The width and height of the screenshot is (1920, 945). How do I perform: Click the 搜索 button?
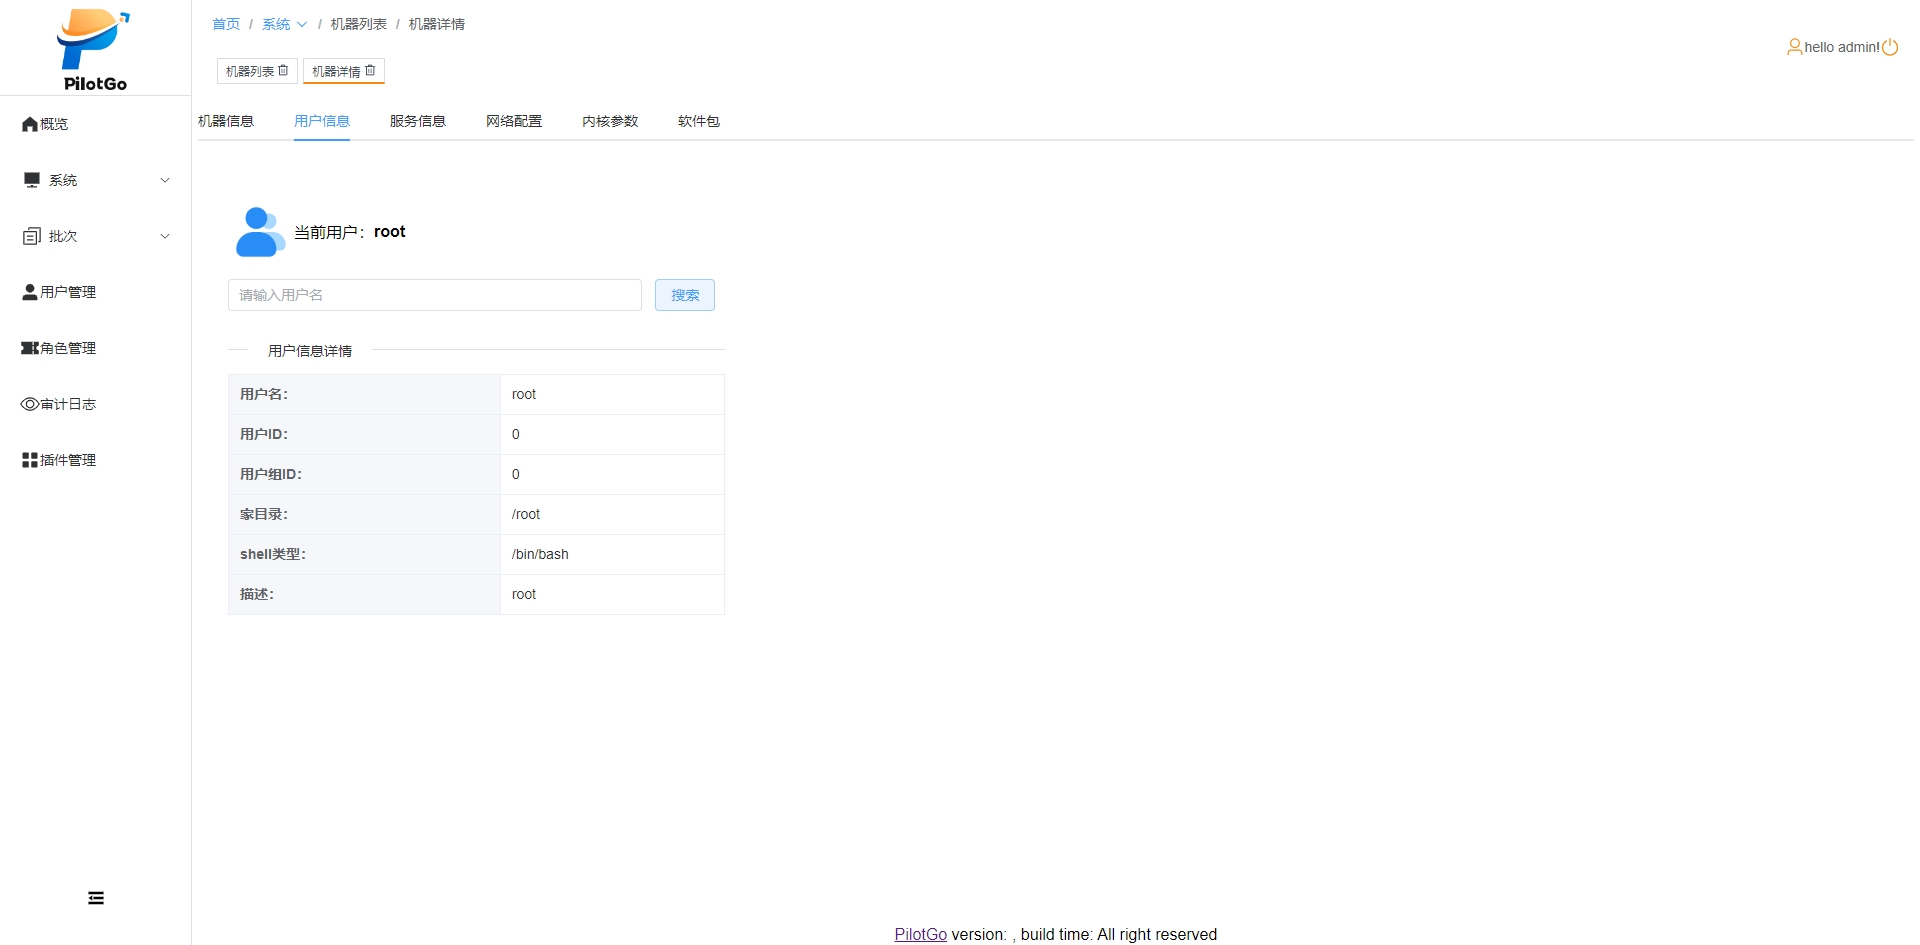(684, 295)
